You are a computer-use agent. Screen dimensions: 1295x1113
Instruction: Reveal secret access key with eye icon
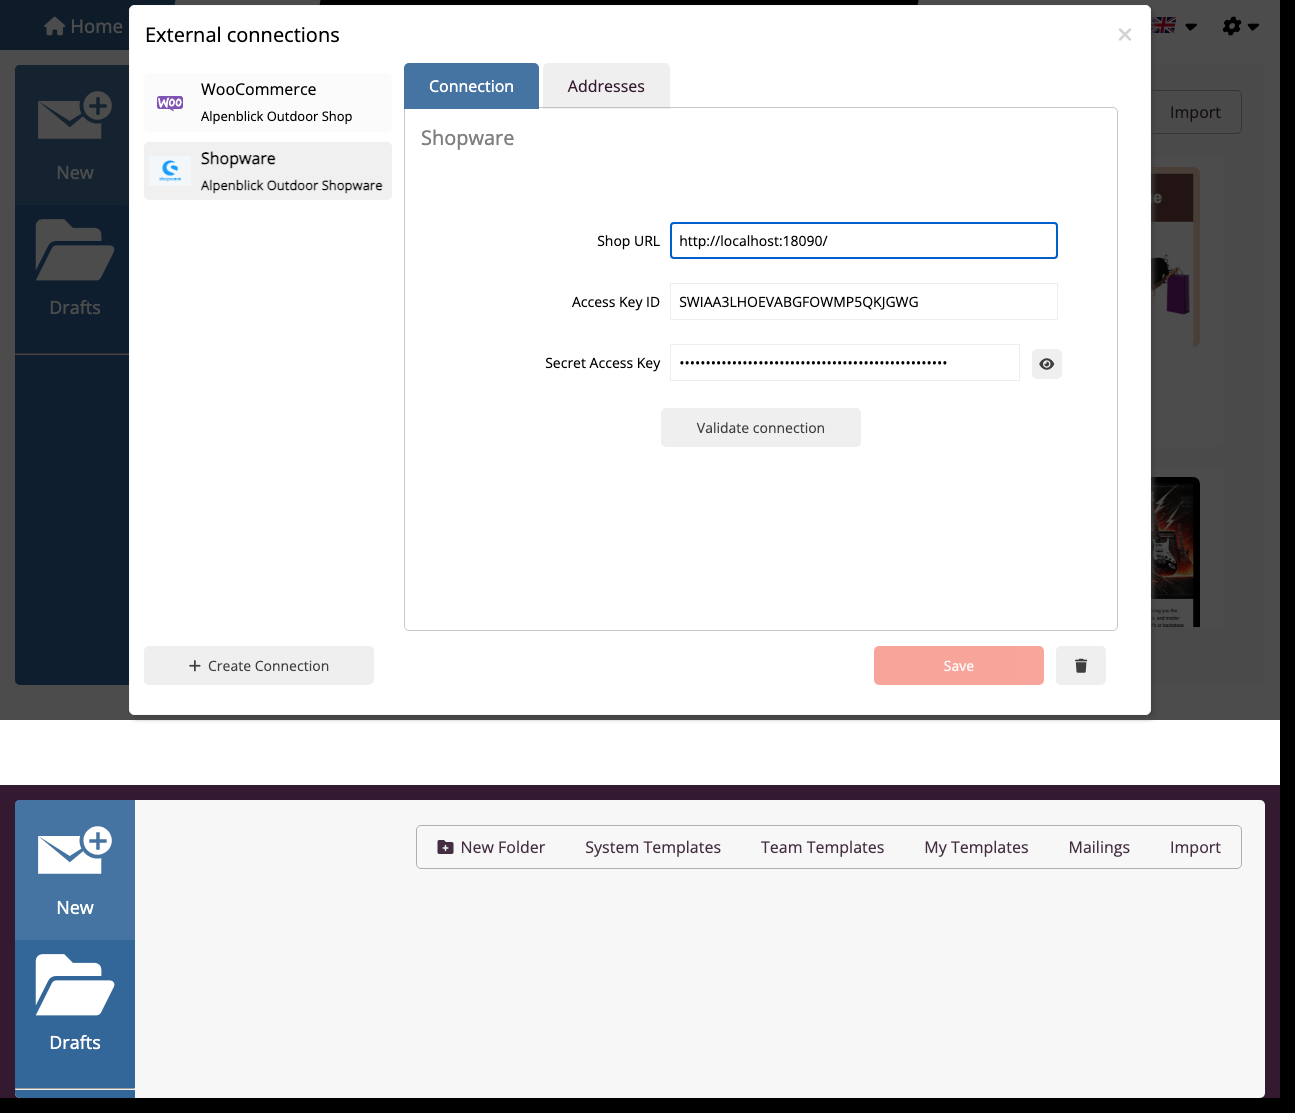tap(1046, 364)
